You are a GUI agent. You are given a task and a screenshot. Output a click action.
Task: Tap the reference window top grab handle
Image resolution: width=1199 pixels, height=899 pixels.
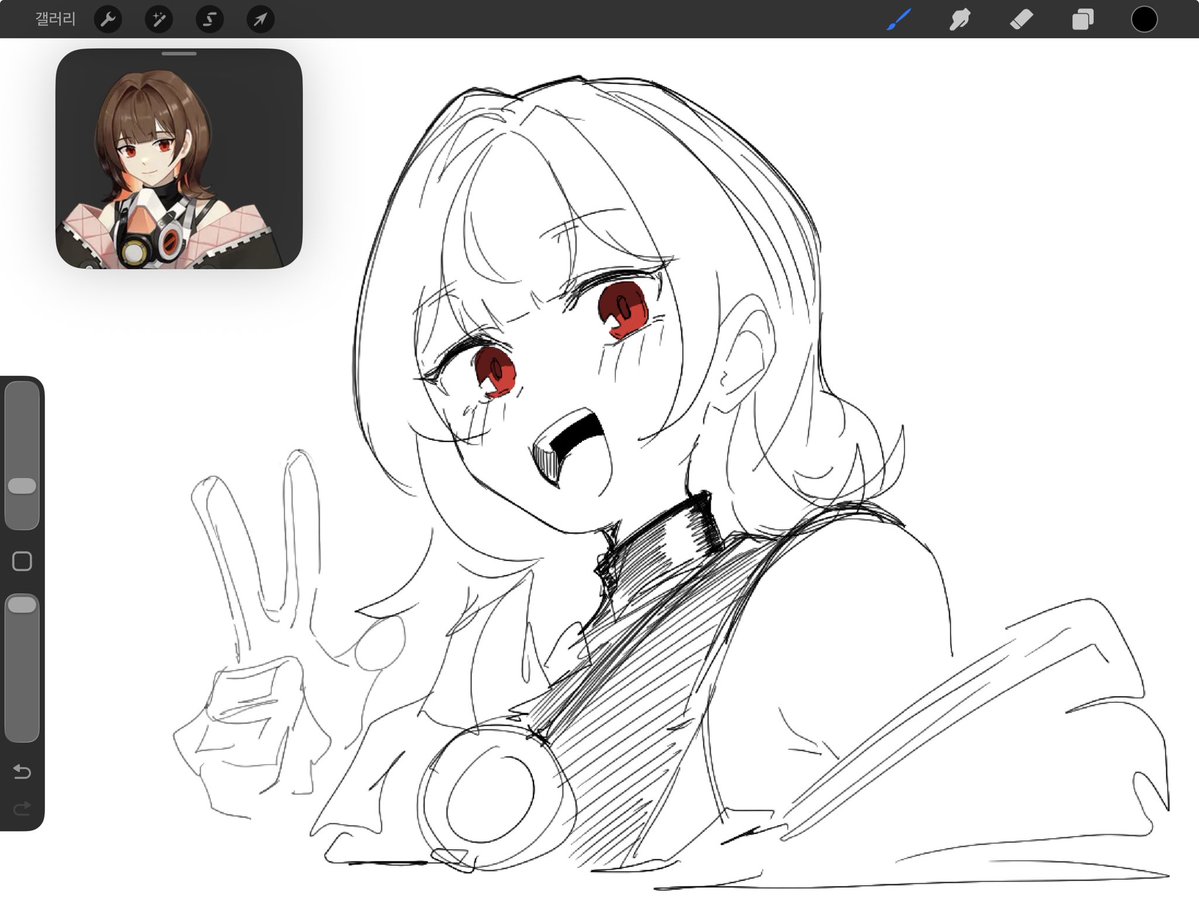coord(179,54)
